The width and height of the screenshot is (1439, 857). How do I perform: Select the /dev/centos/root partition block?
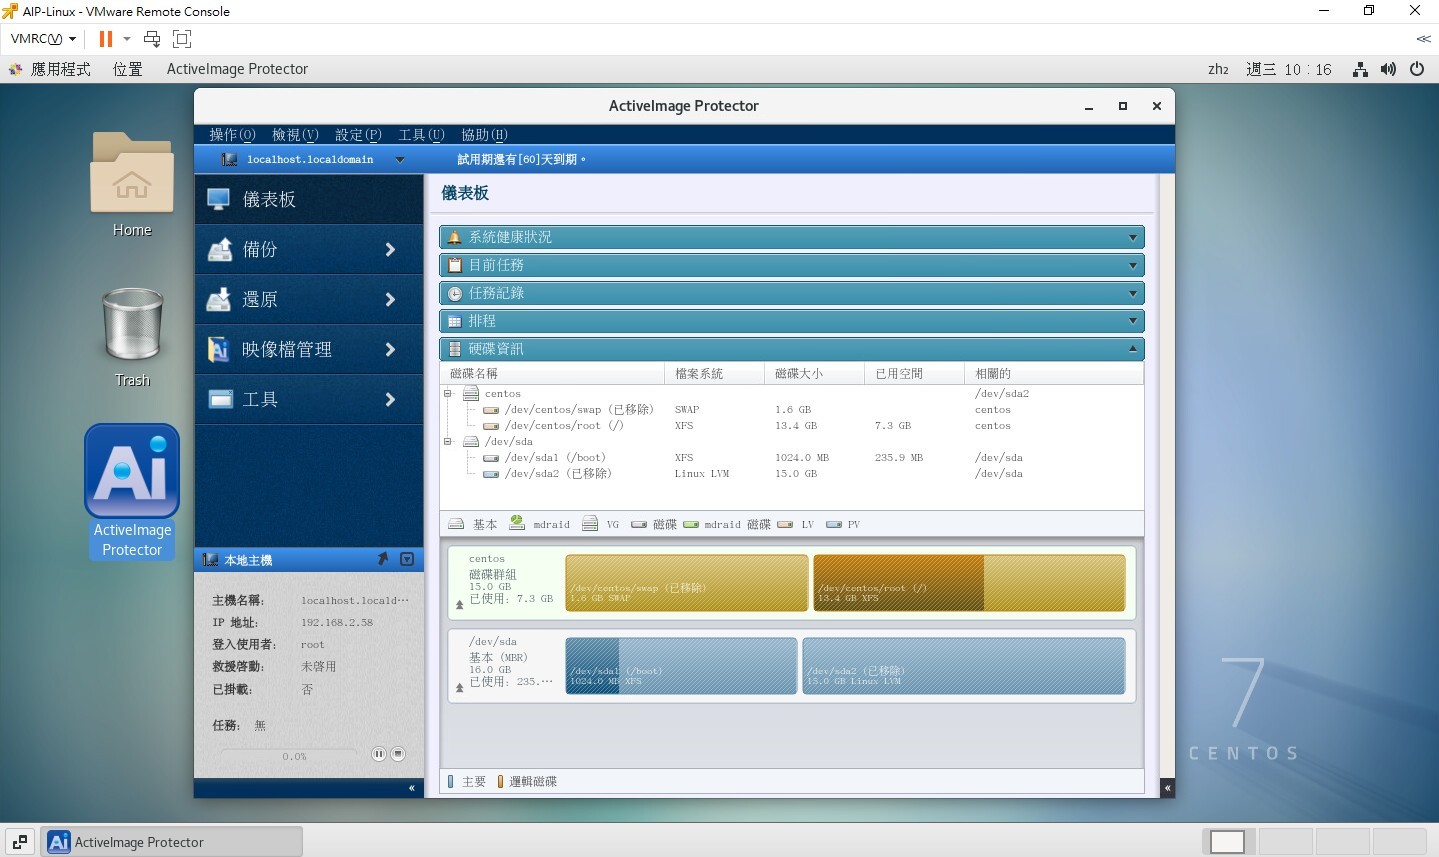[x=969, y=583]
